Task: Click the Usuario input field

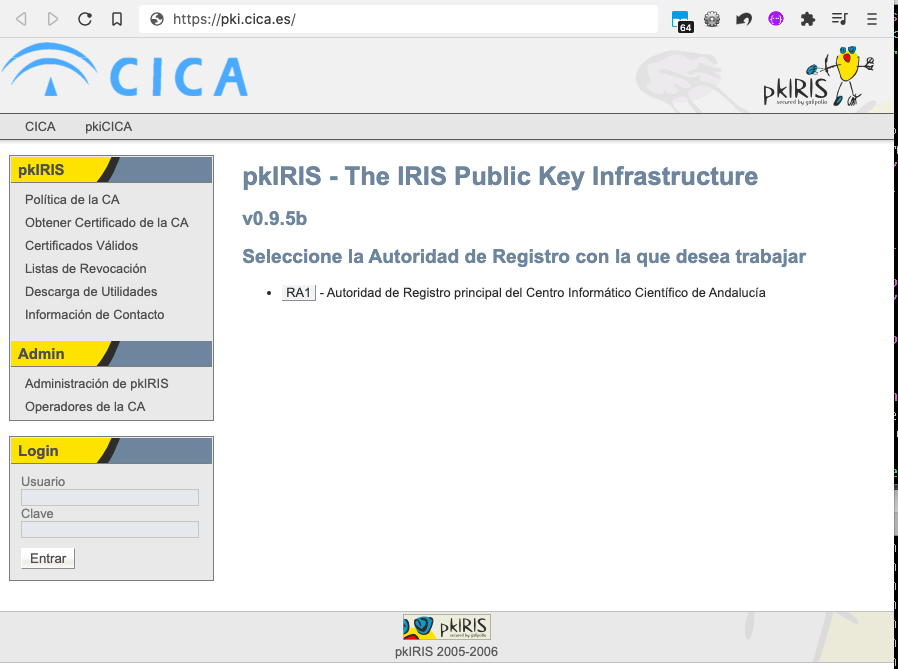Action: (110, 498)
